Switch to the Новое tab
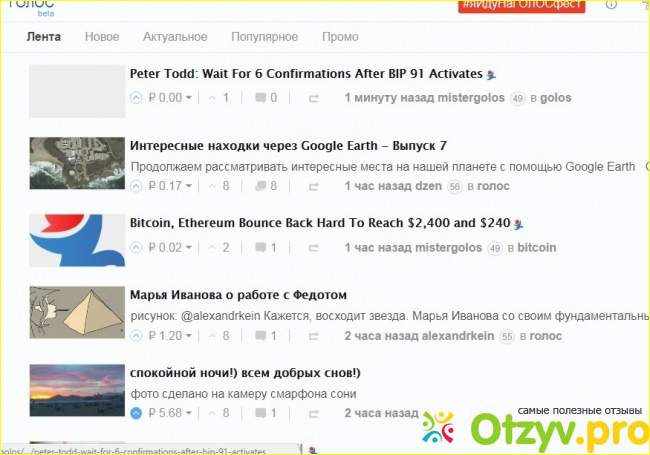650x455 pixels. tap(102, 37)
